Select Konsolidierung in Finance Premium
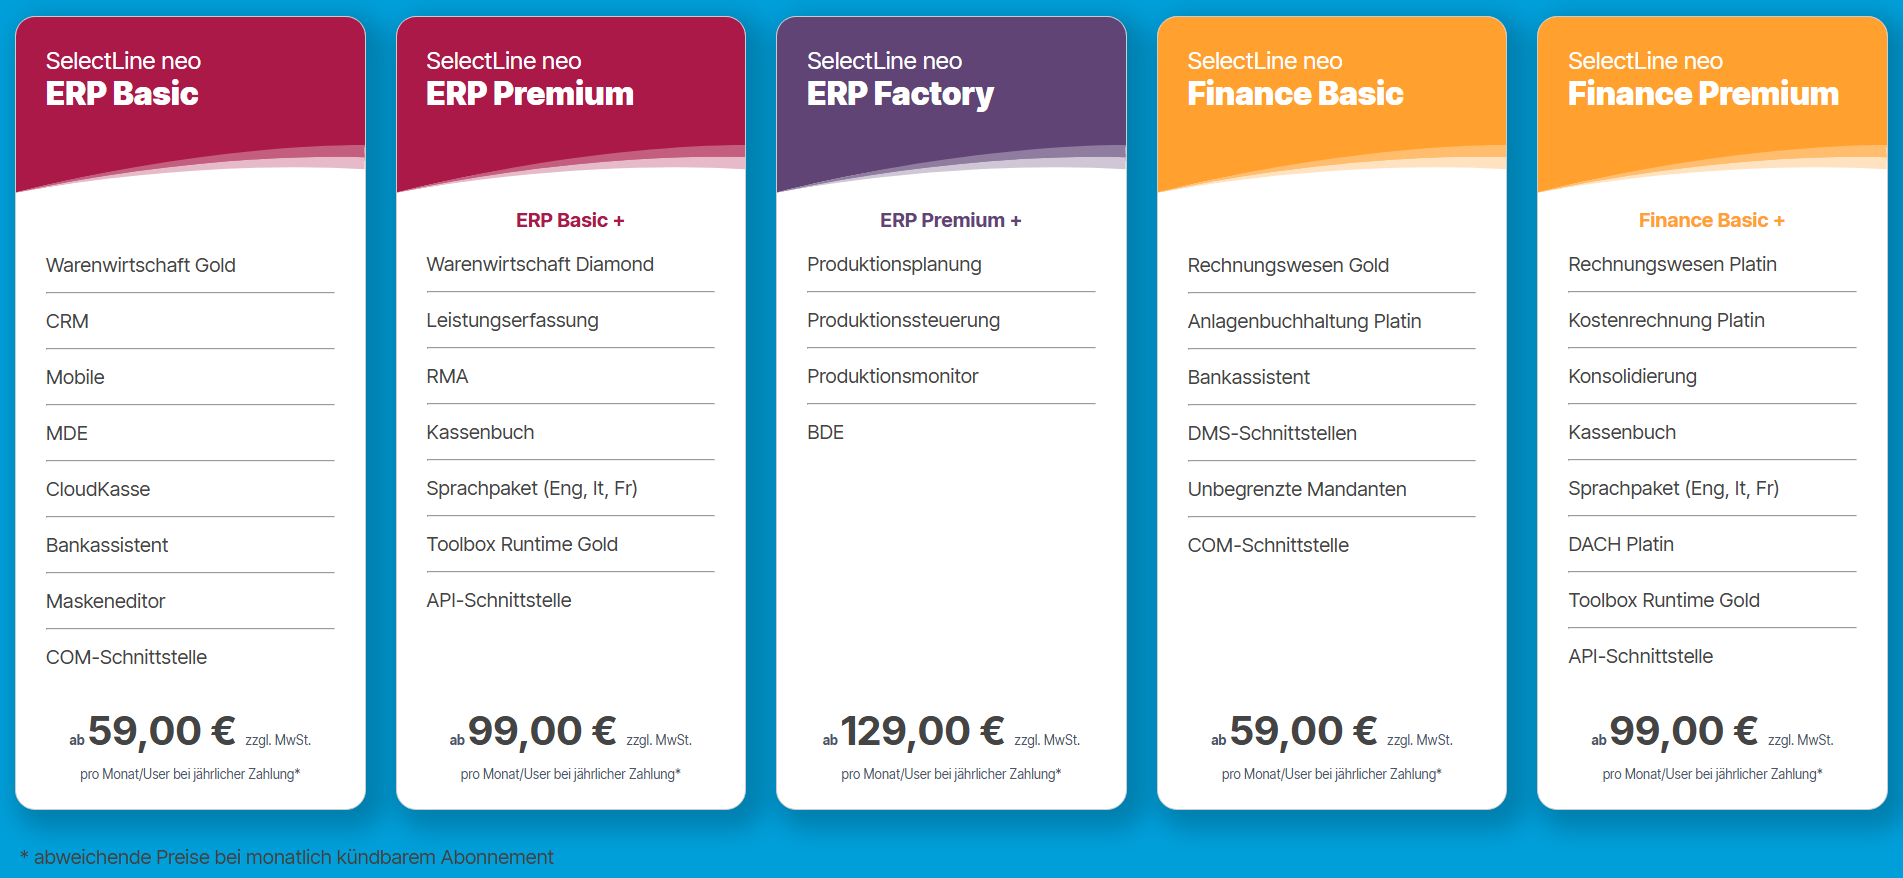Viewport: 1903px width, 878px height. (1632, 377)
